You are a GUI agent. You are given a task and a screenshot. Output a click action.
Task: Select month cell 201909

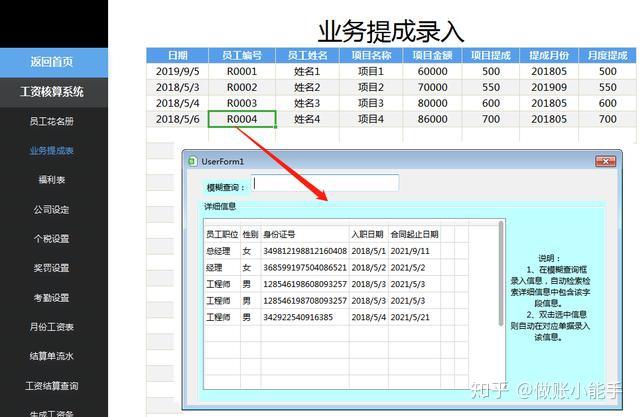click(x=549, y=87)
